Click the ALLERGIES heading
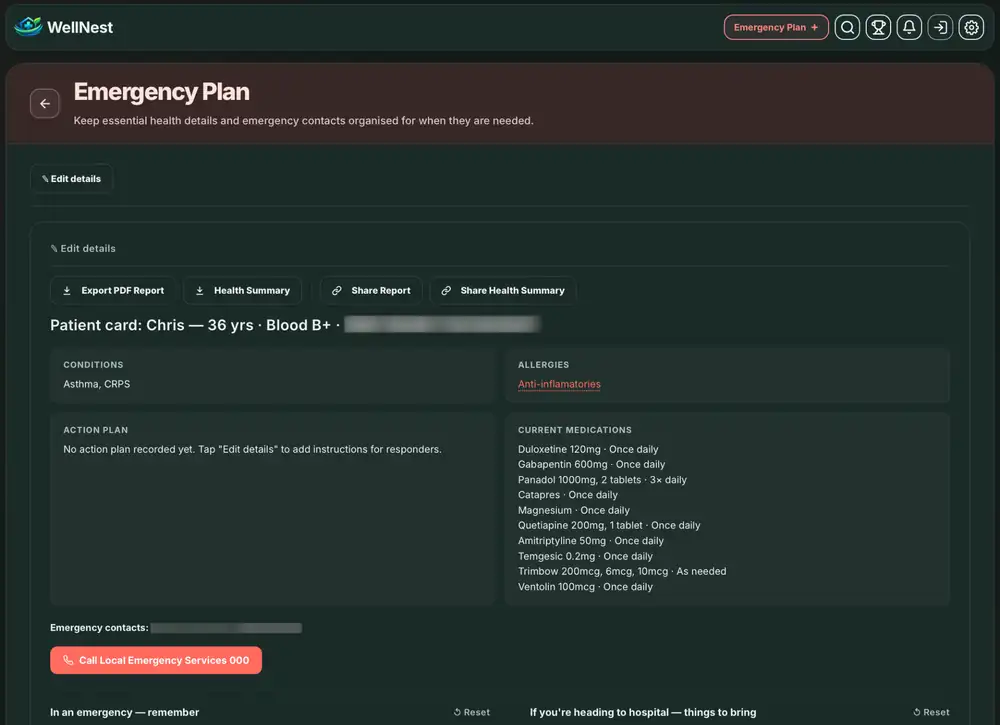 tap(543, 365)
